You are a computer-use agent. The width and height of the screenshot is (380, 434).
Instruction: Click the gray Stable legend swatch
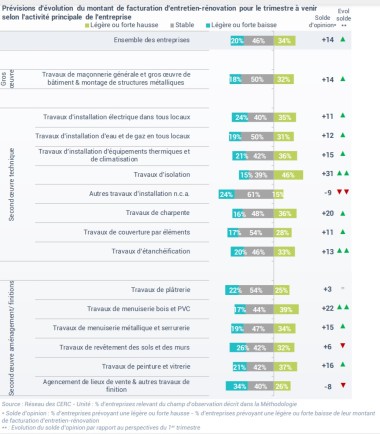172,26
